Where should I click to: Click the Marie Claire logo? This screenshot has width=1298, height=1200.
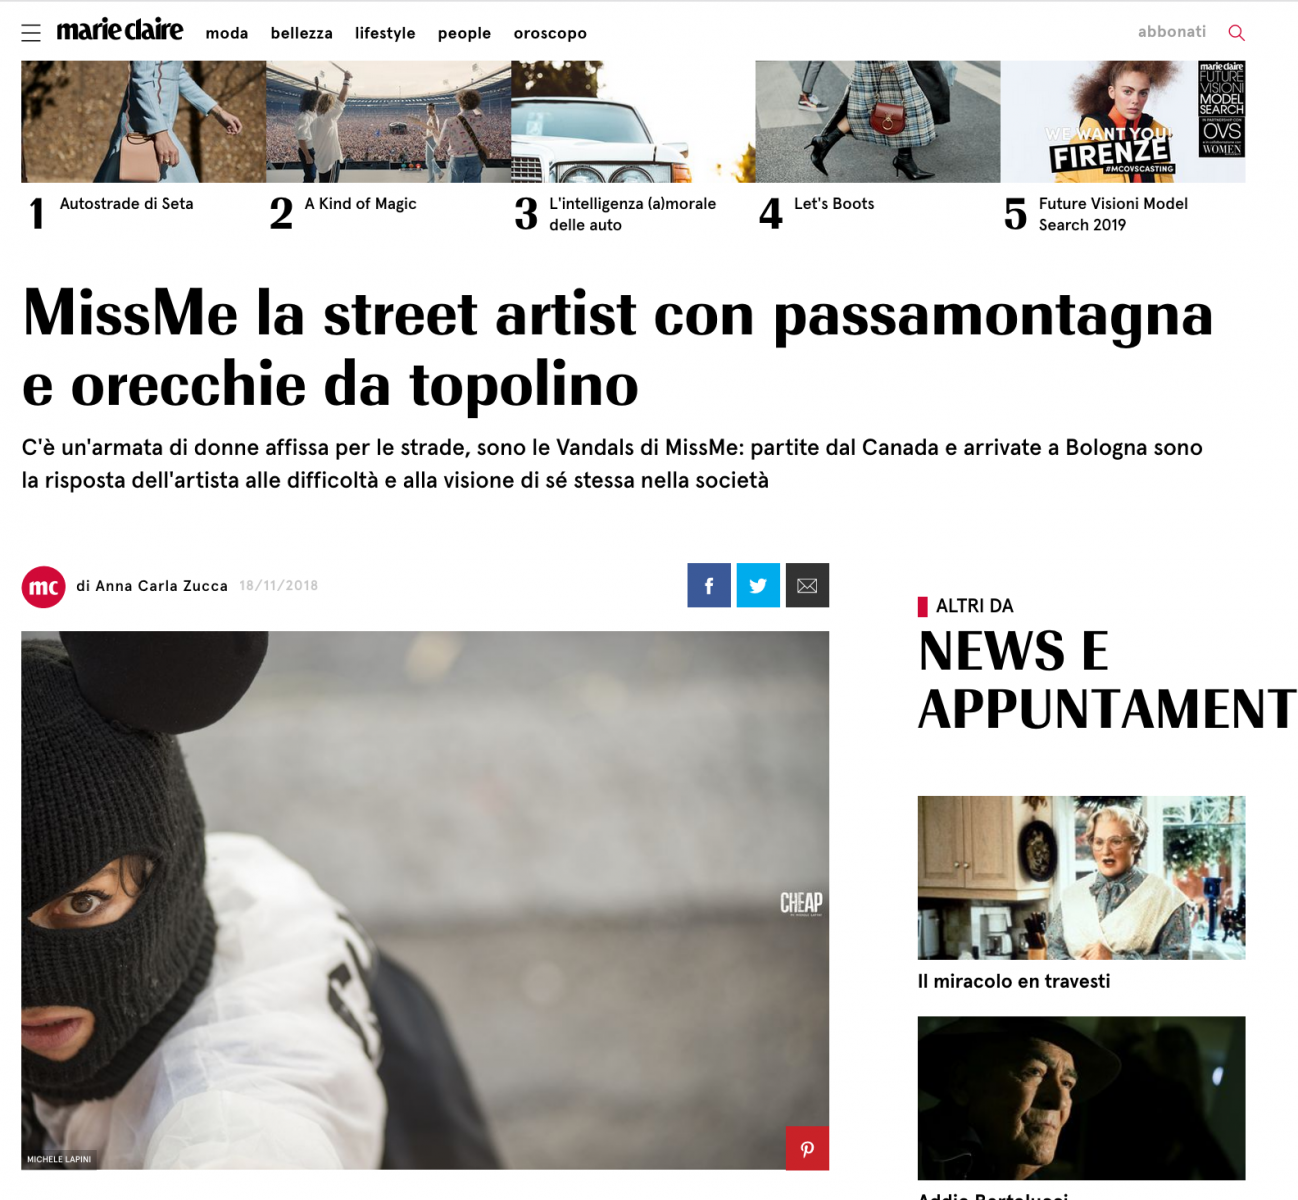tap(120, 30)
